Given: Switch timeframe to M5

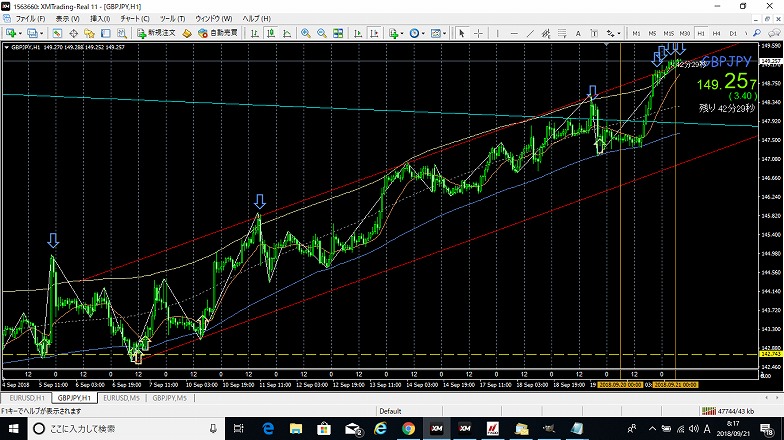Looking at the screenshot, I should [x=652, y=33].
